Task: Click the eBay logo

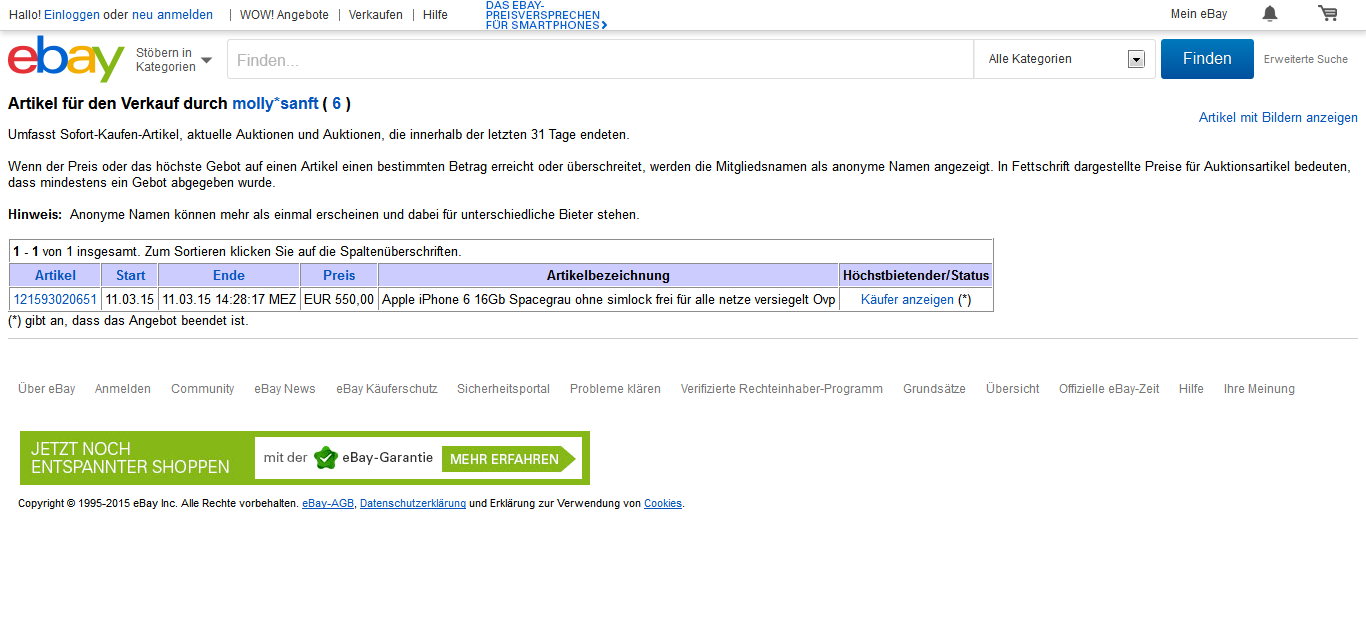Action: (x=66, y=59)
